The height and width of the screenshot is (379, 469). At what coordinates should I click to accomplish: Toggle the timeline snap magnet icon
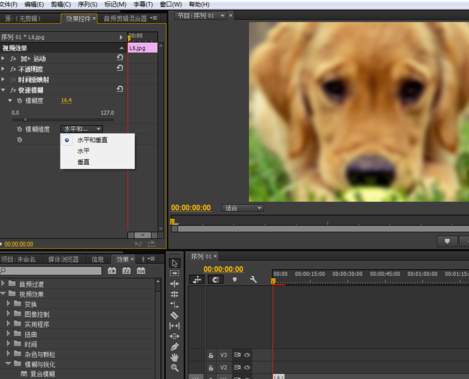(216, 280)
